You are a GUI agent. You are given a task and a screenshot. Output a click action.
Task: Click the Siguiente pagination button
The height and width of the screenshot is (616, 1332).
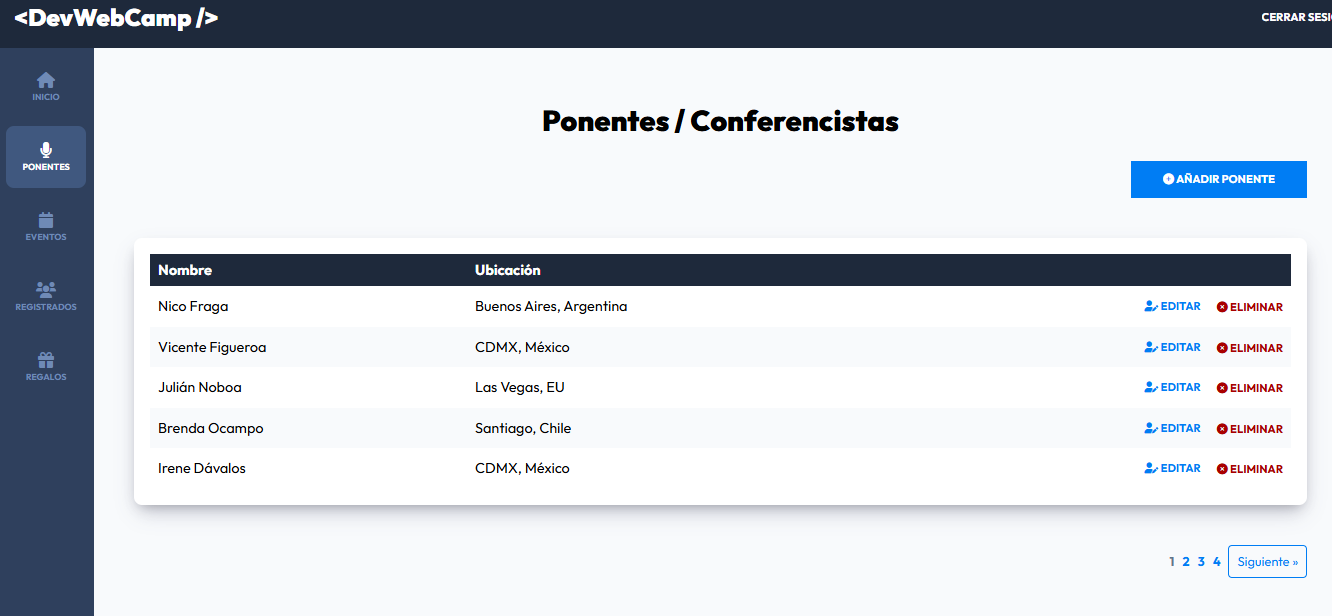pos(1267,561)
